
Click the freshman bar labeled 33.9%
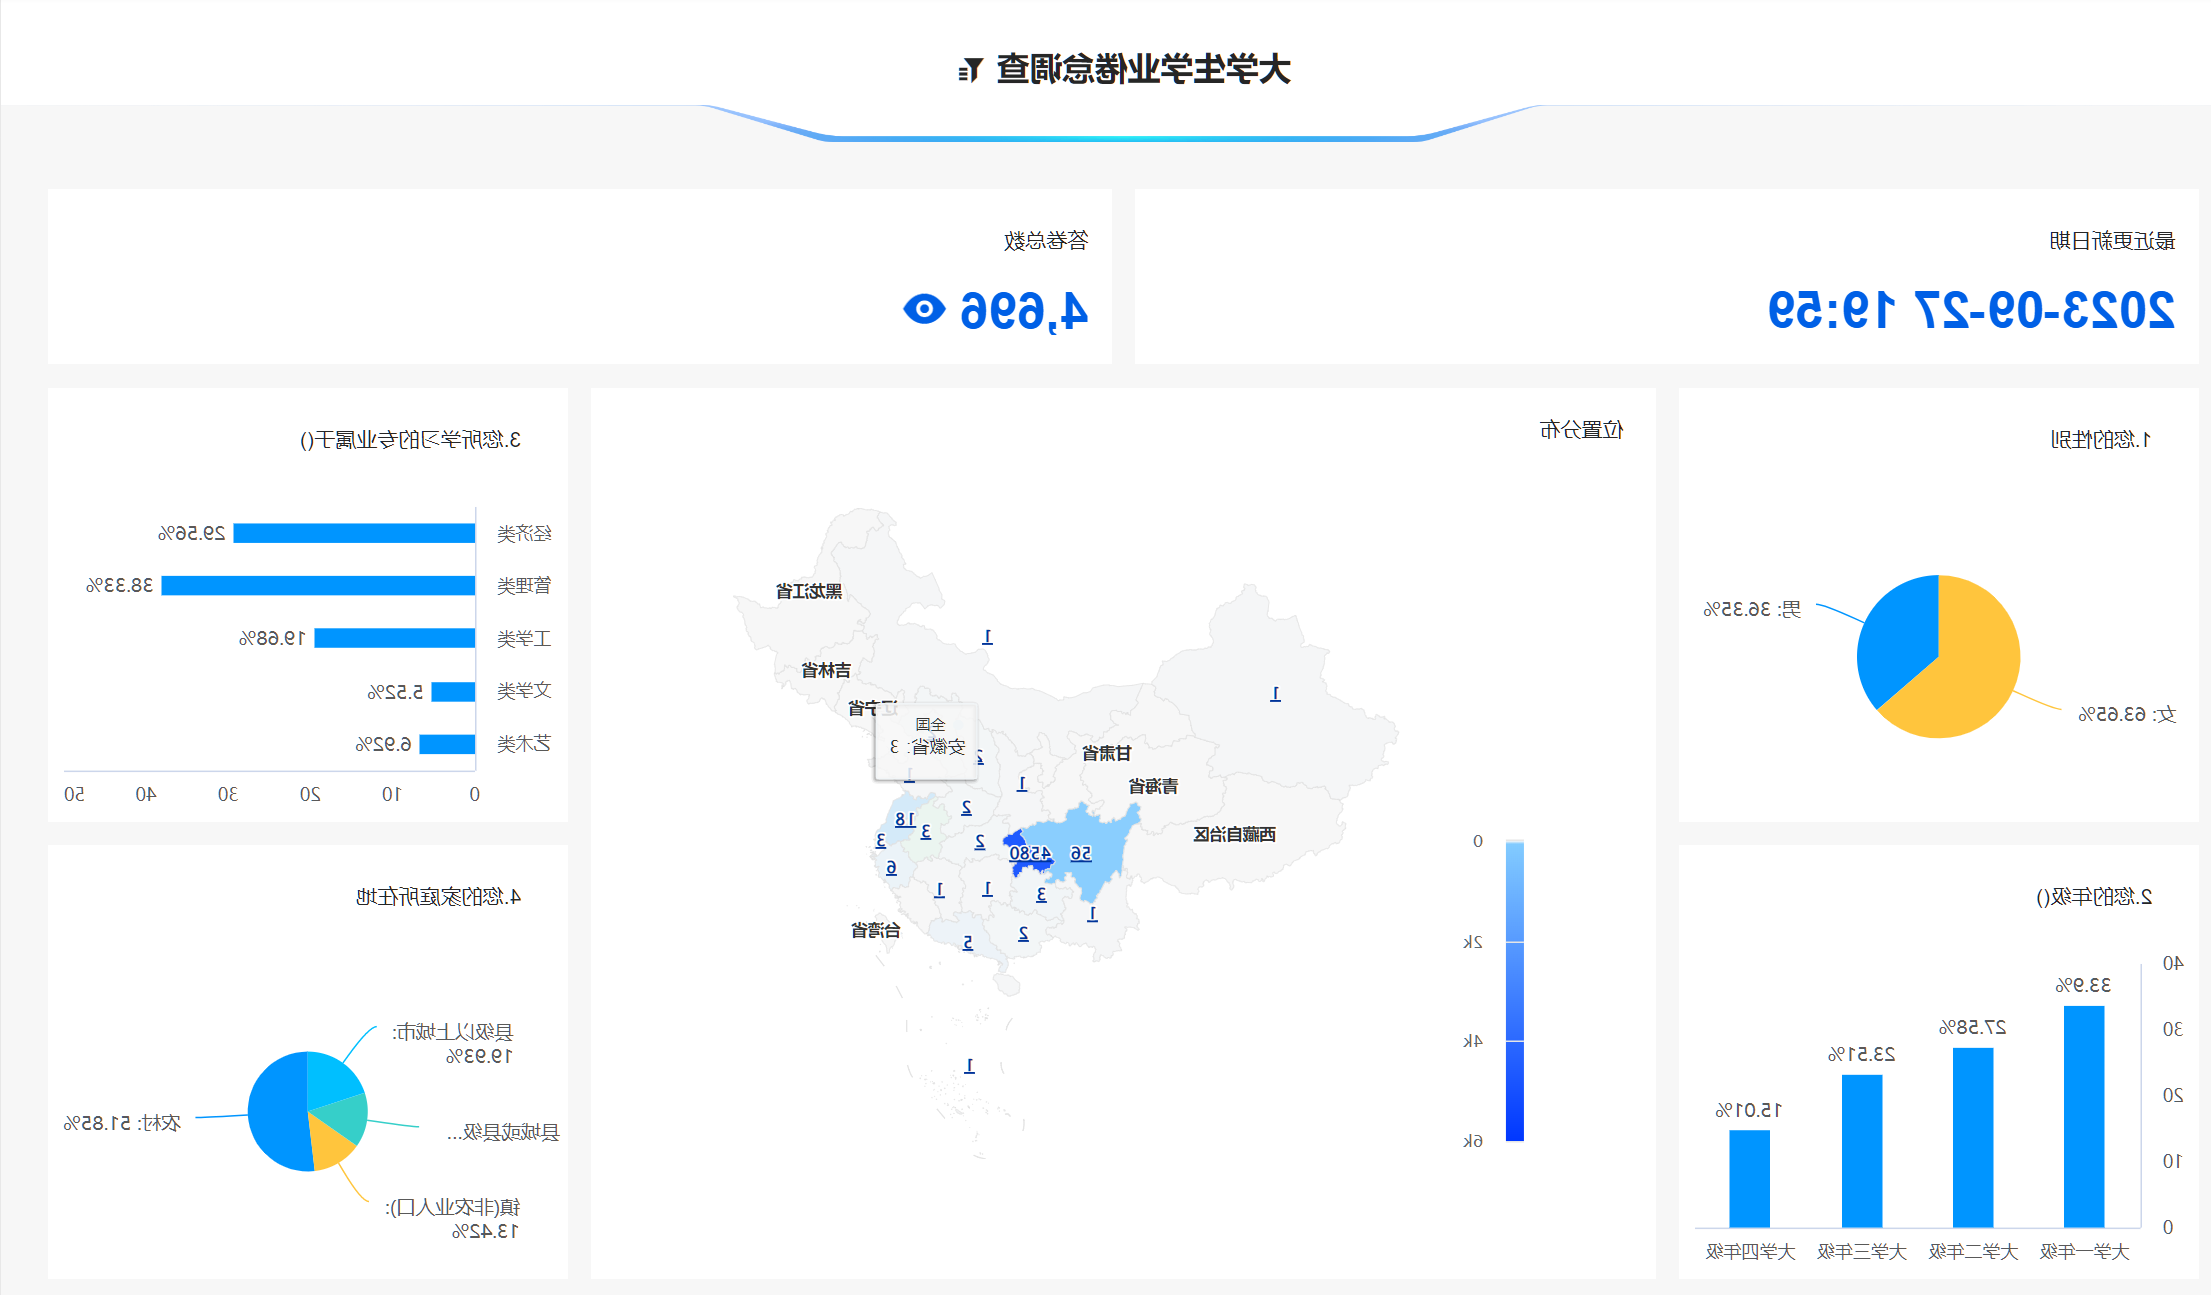pos(2083,1115)
